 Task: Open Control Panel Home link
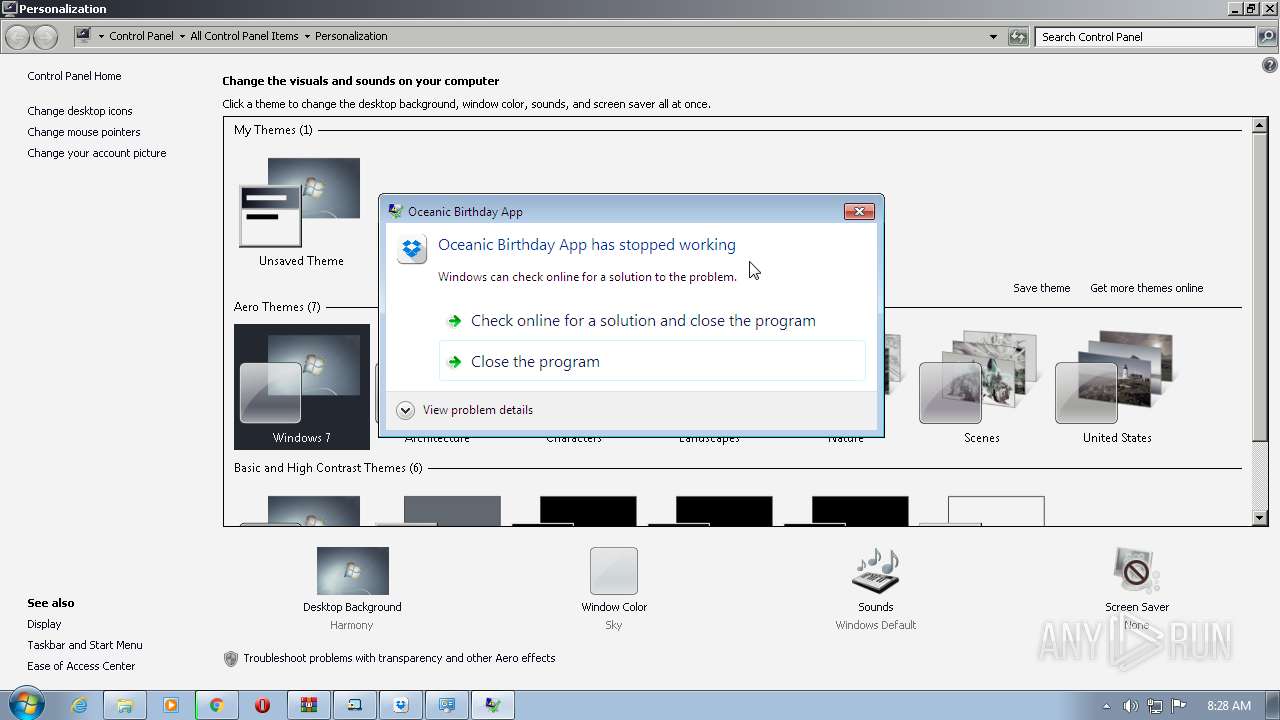(74, 76)
